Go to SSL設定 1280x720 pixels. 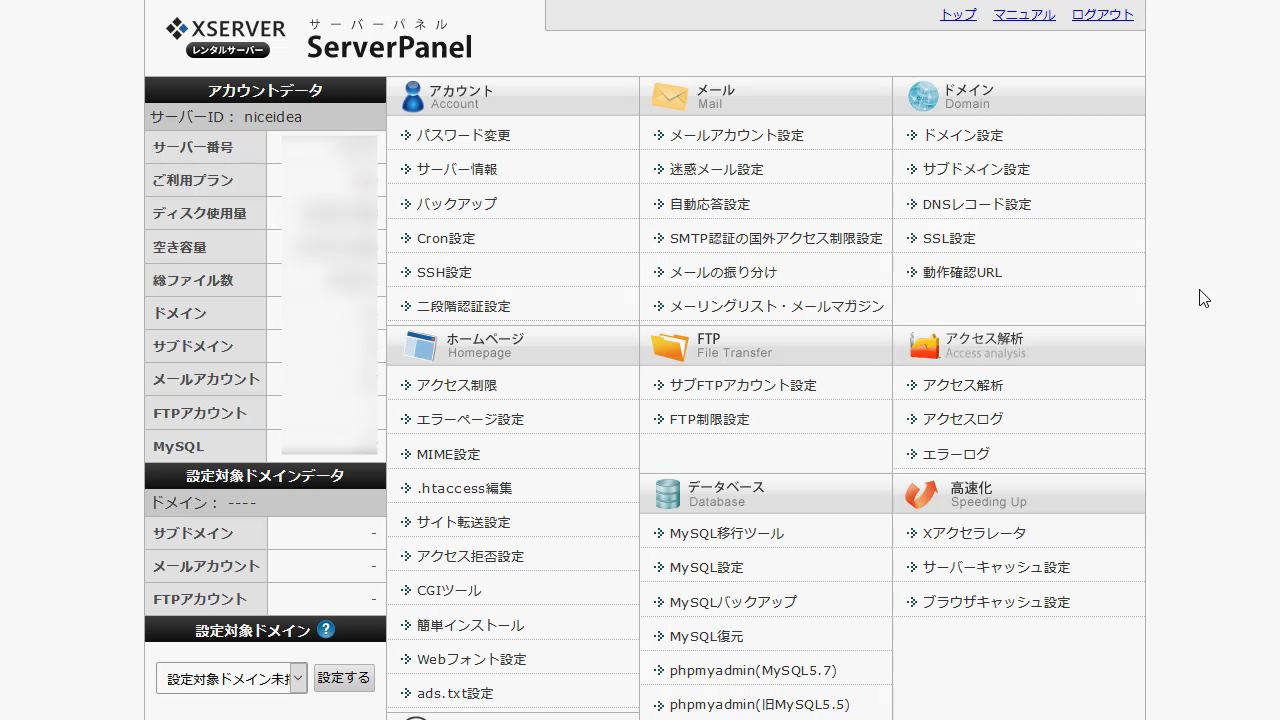tap(948, 238)
